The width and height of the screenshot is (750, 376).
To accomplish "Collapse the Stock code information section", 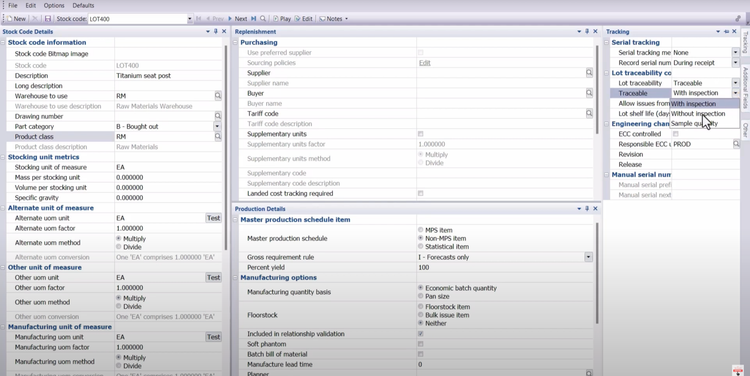I will pos(3,43).
